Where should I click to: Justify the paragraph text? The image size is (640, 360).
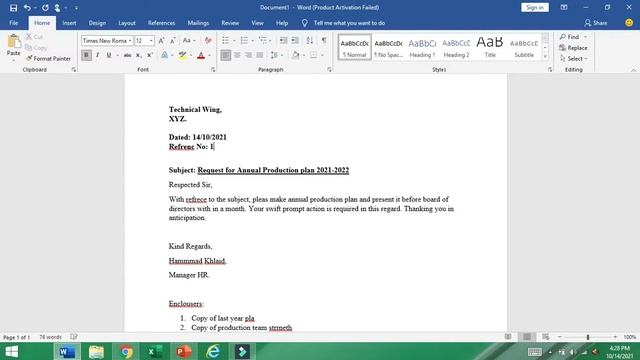260,55
